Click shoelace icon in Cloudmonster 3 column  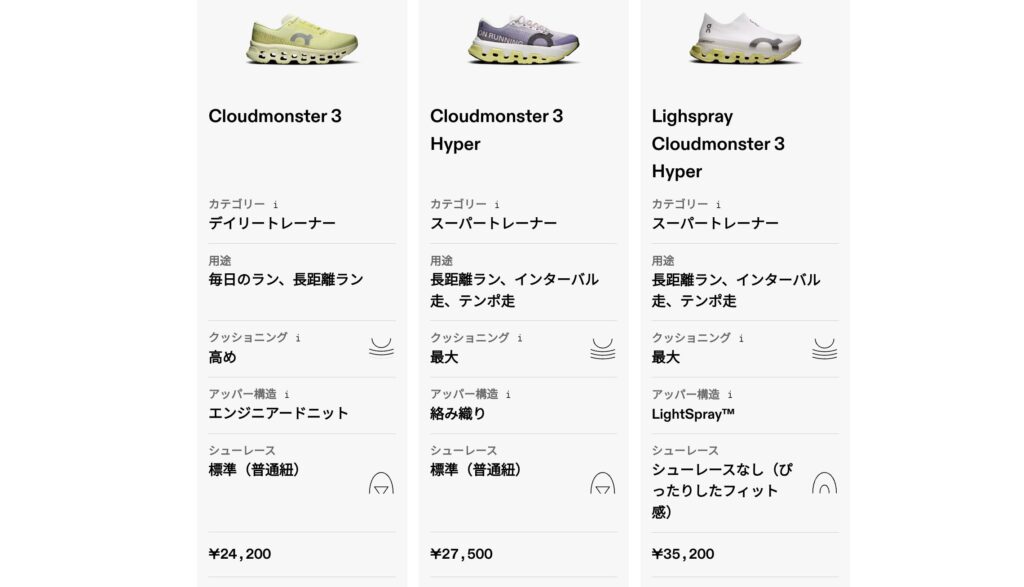coord(381,483)
